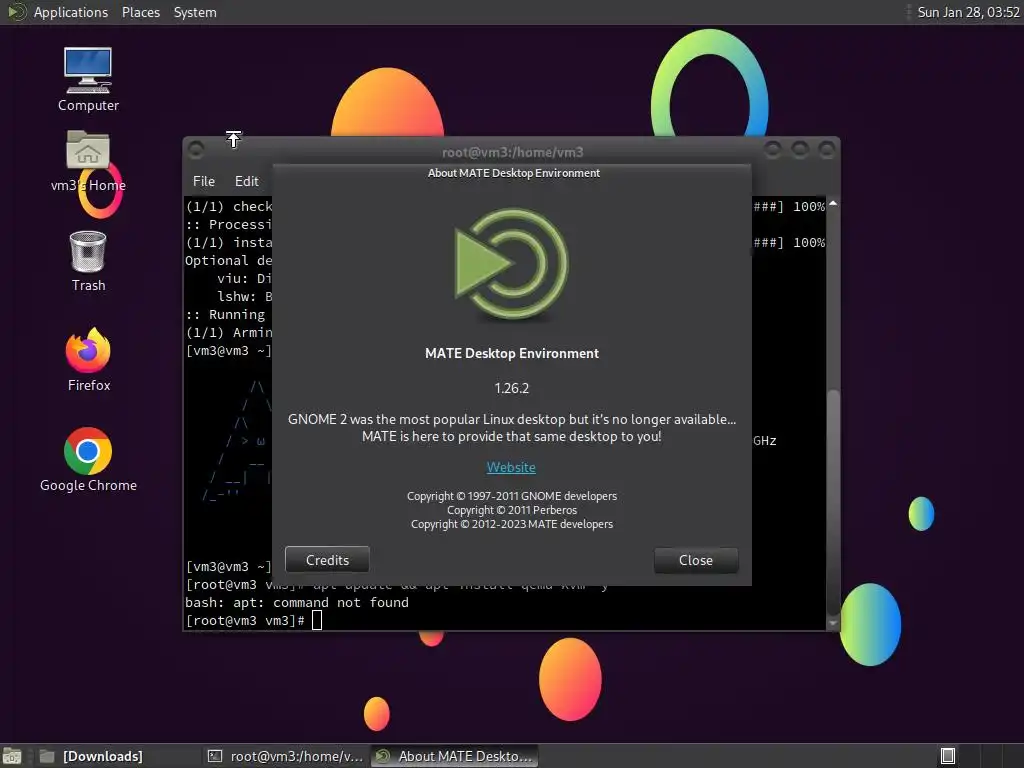Click the About MATE Desktop Environment title
The image size is (1024, 768).
[x=513, y=173]
